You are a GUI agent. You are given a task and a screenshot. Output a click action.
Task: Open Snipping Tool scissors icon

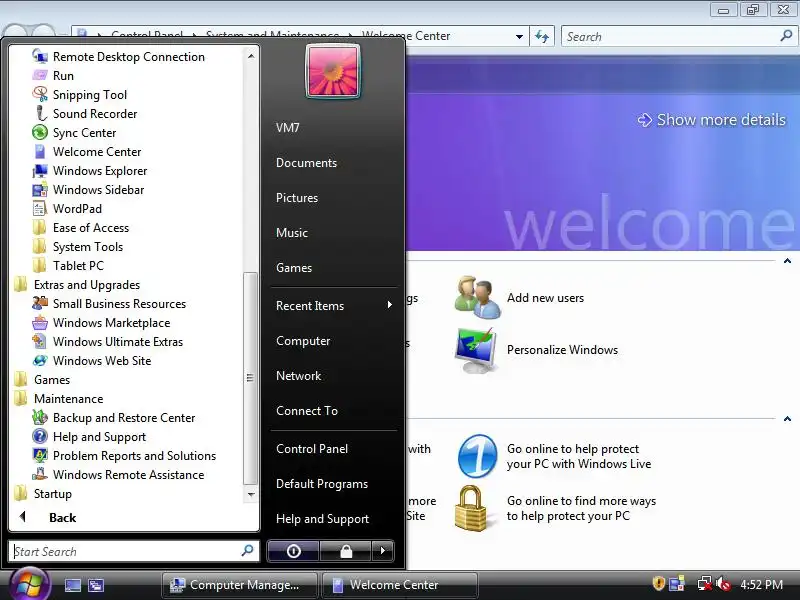40,94
